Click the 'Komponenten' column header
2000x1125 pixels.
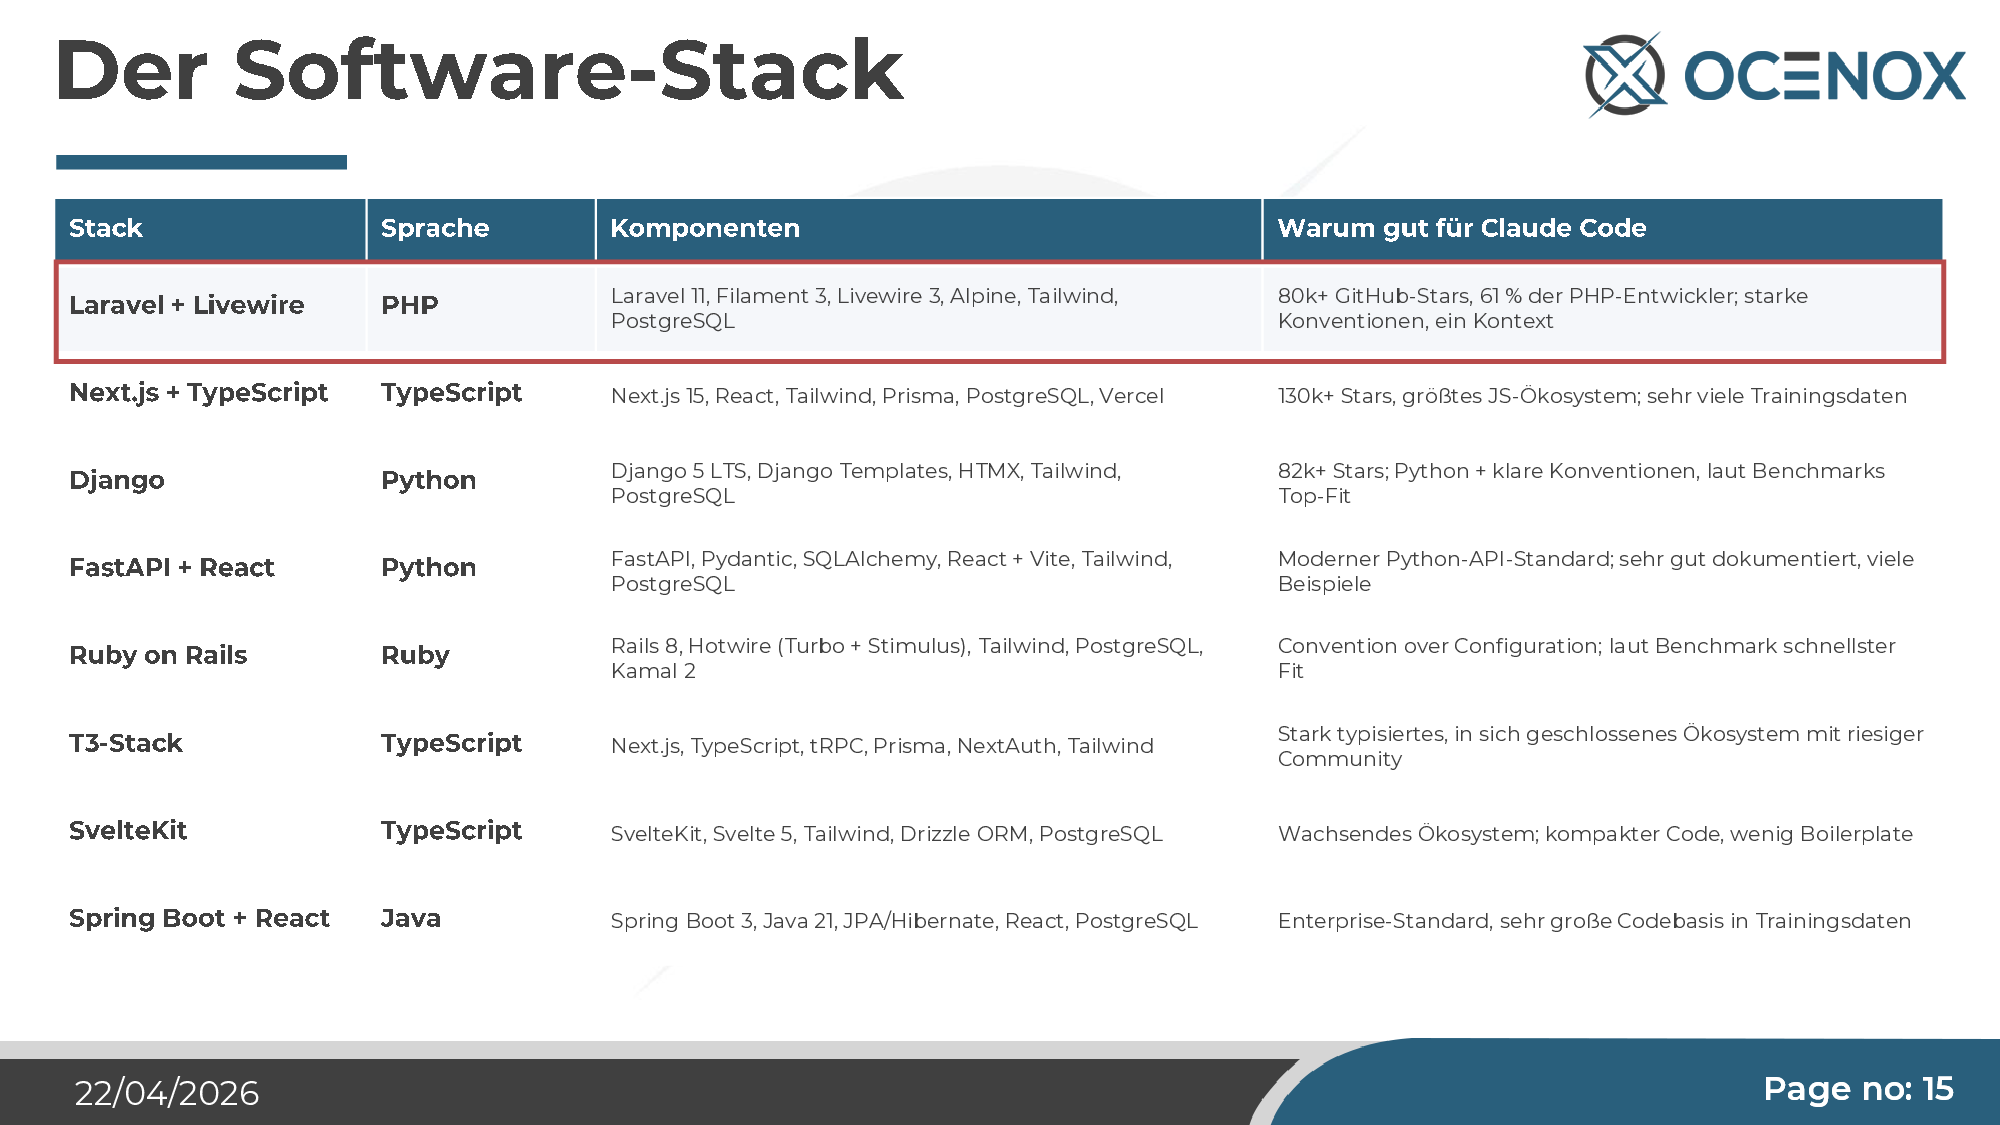pyautogui.click(x=929, y=228)
